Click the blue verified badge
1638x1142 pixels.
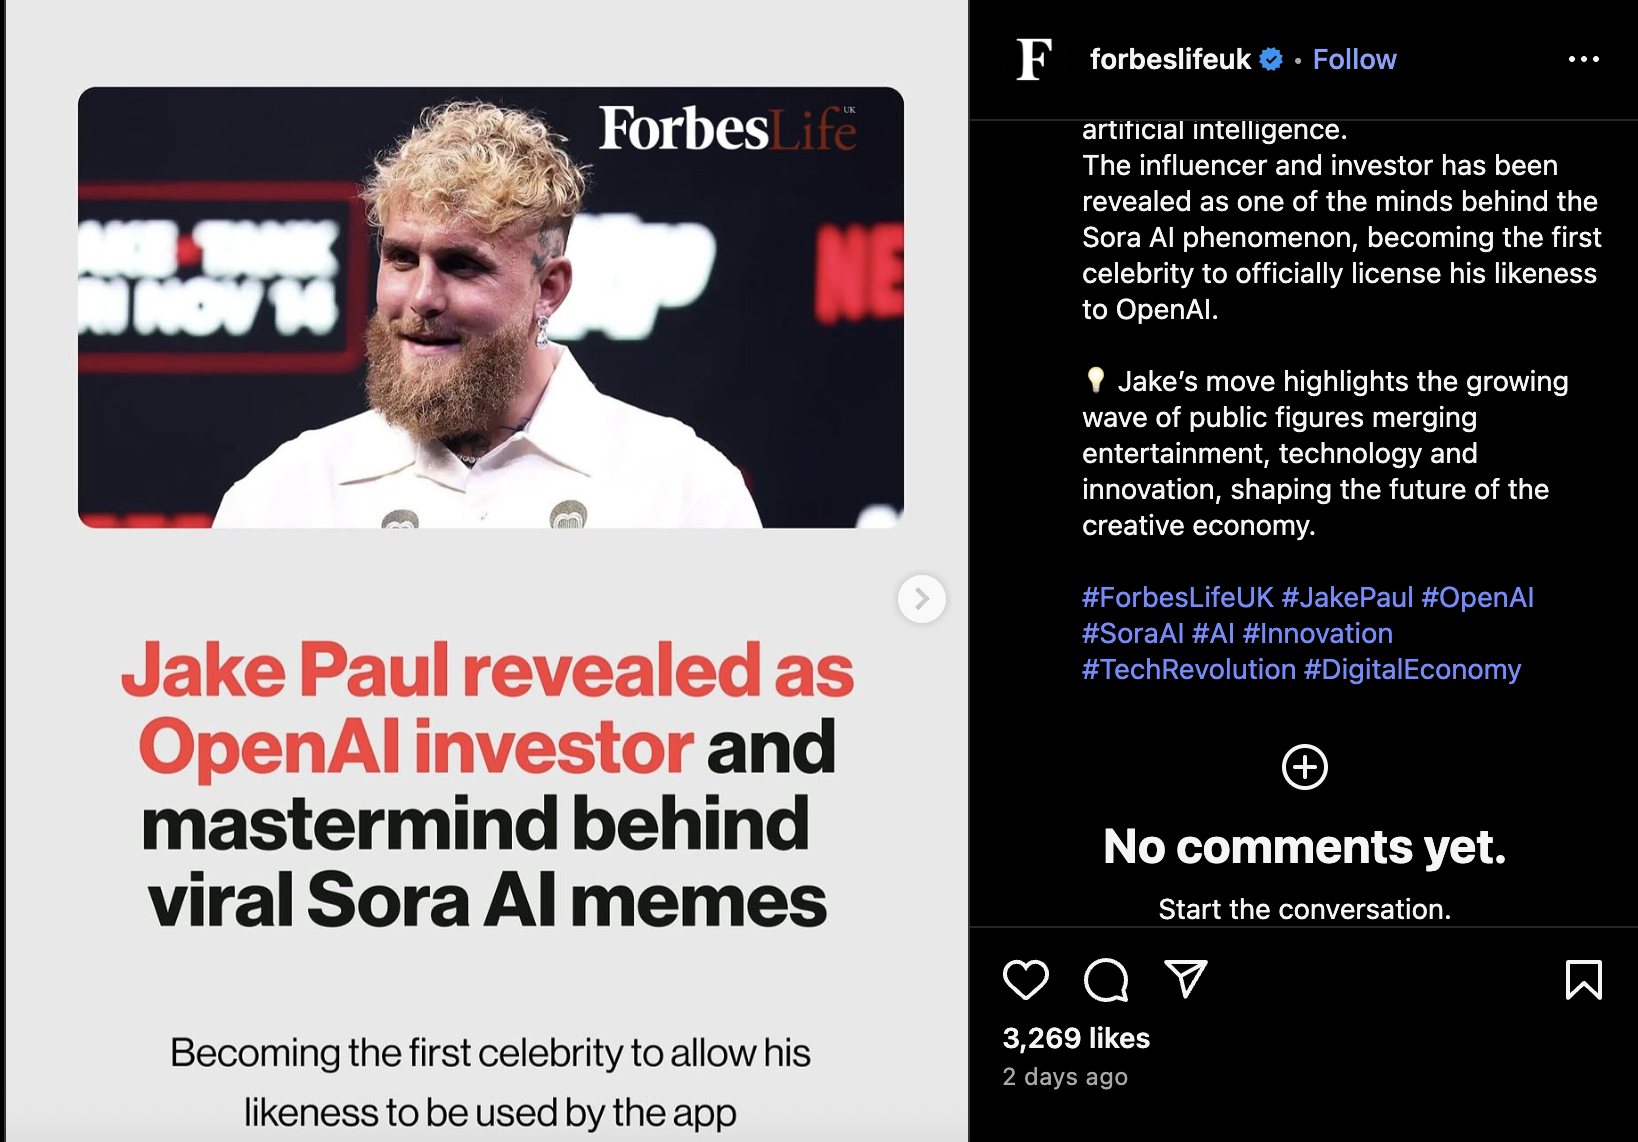[1271, 60]
